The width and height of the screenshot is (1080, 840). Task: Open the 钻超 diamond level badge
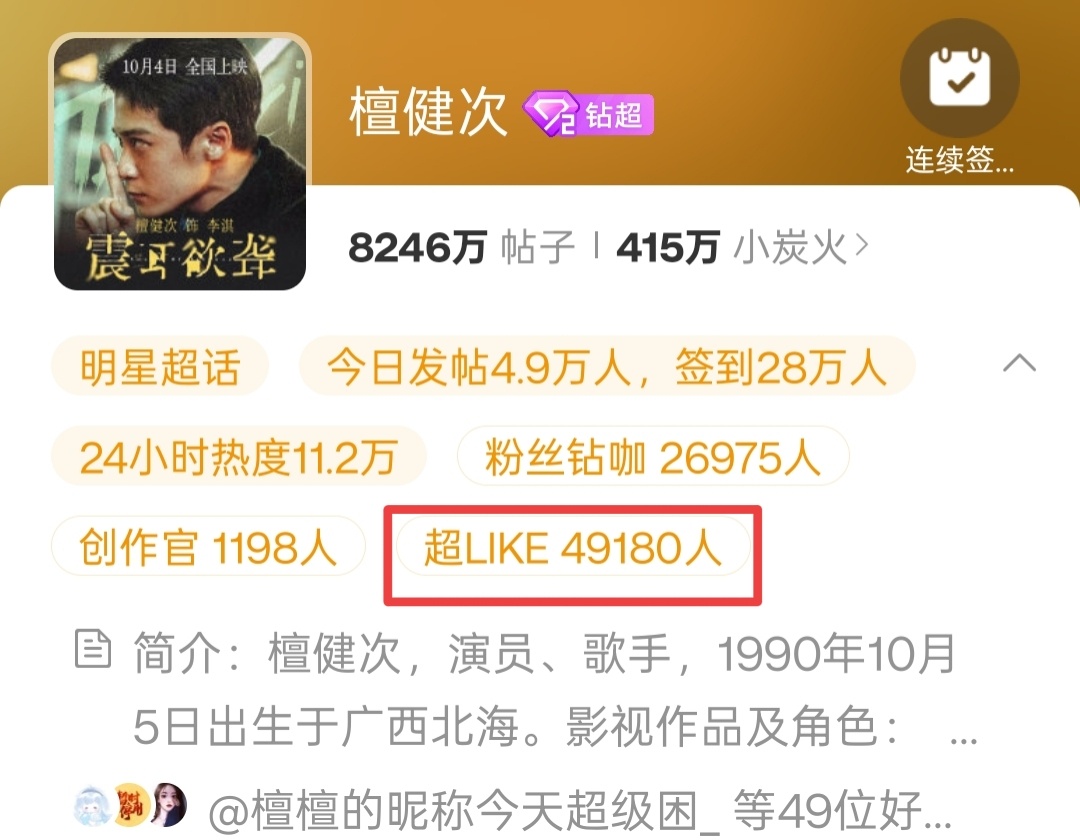click(x=588, y=114)
